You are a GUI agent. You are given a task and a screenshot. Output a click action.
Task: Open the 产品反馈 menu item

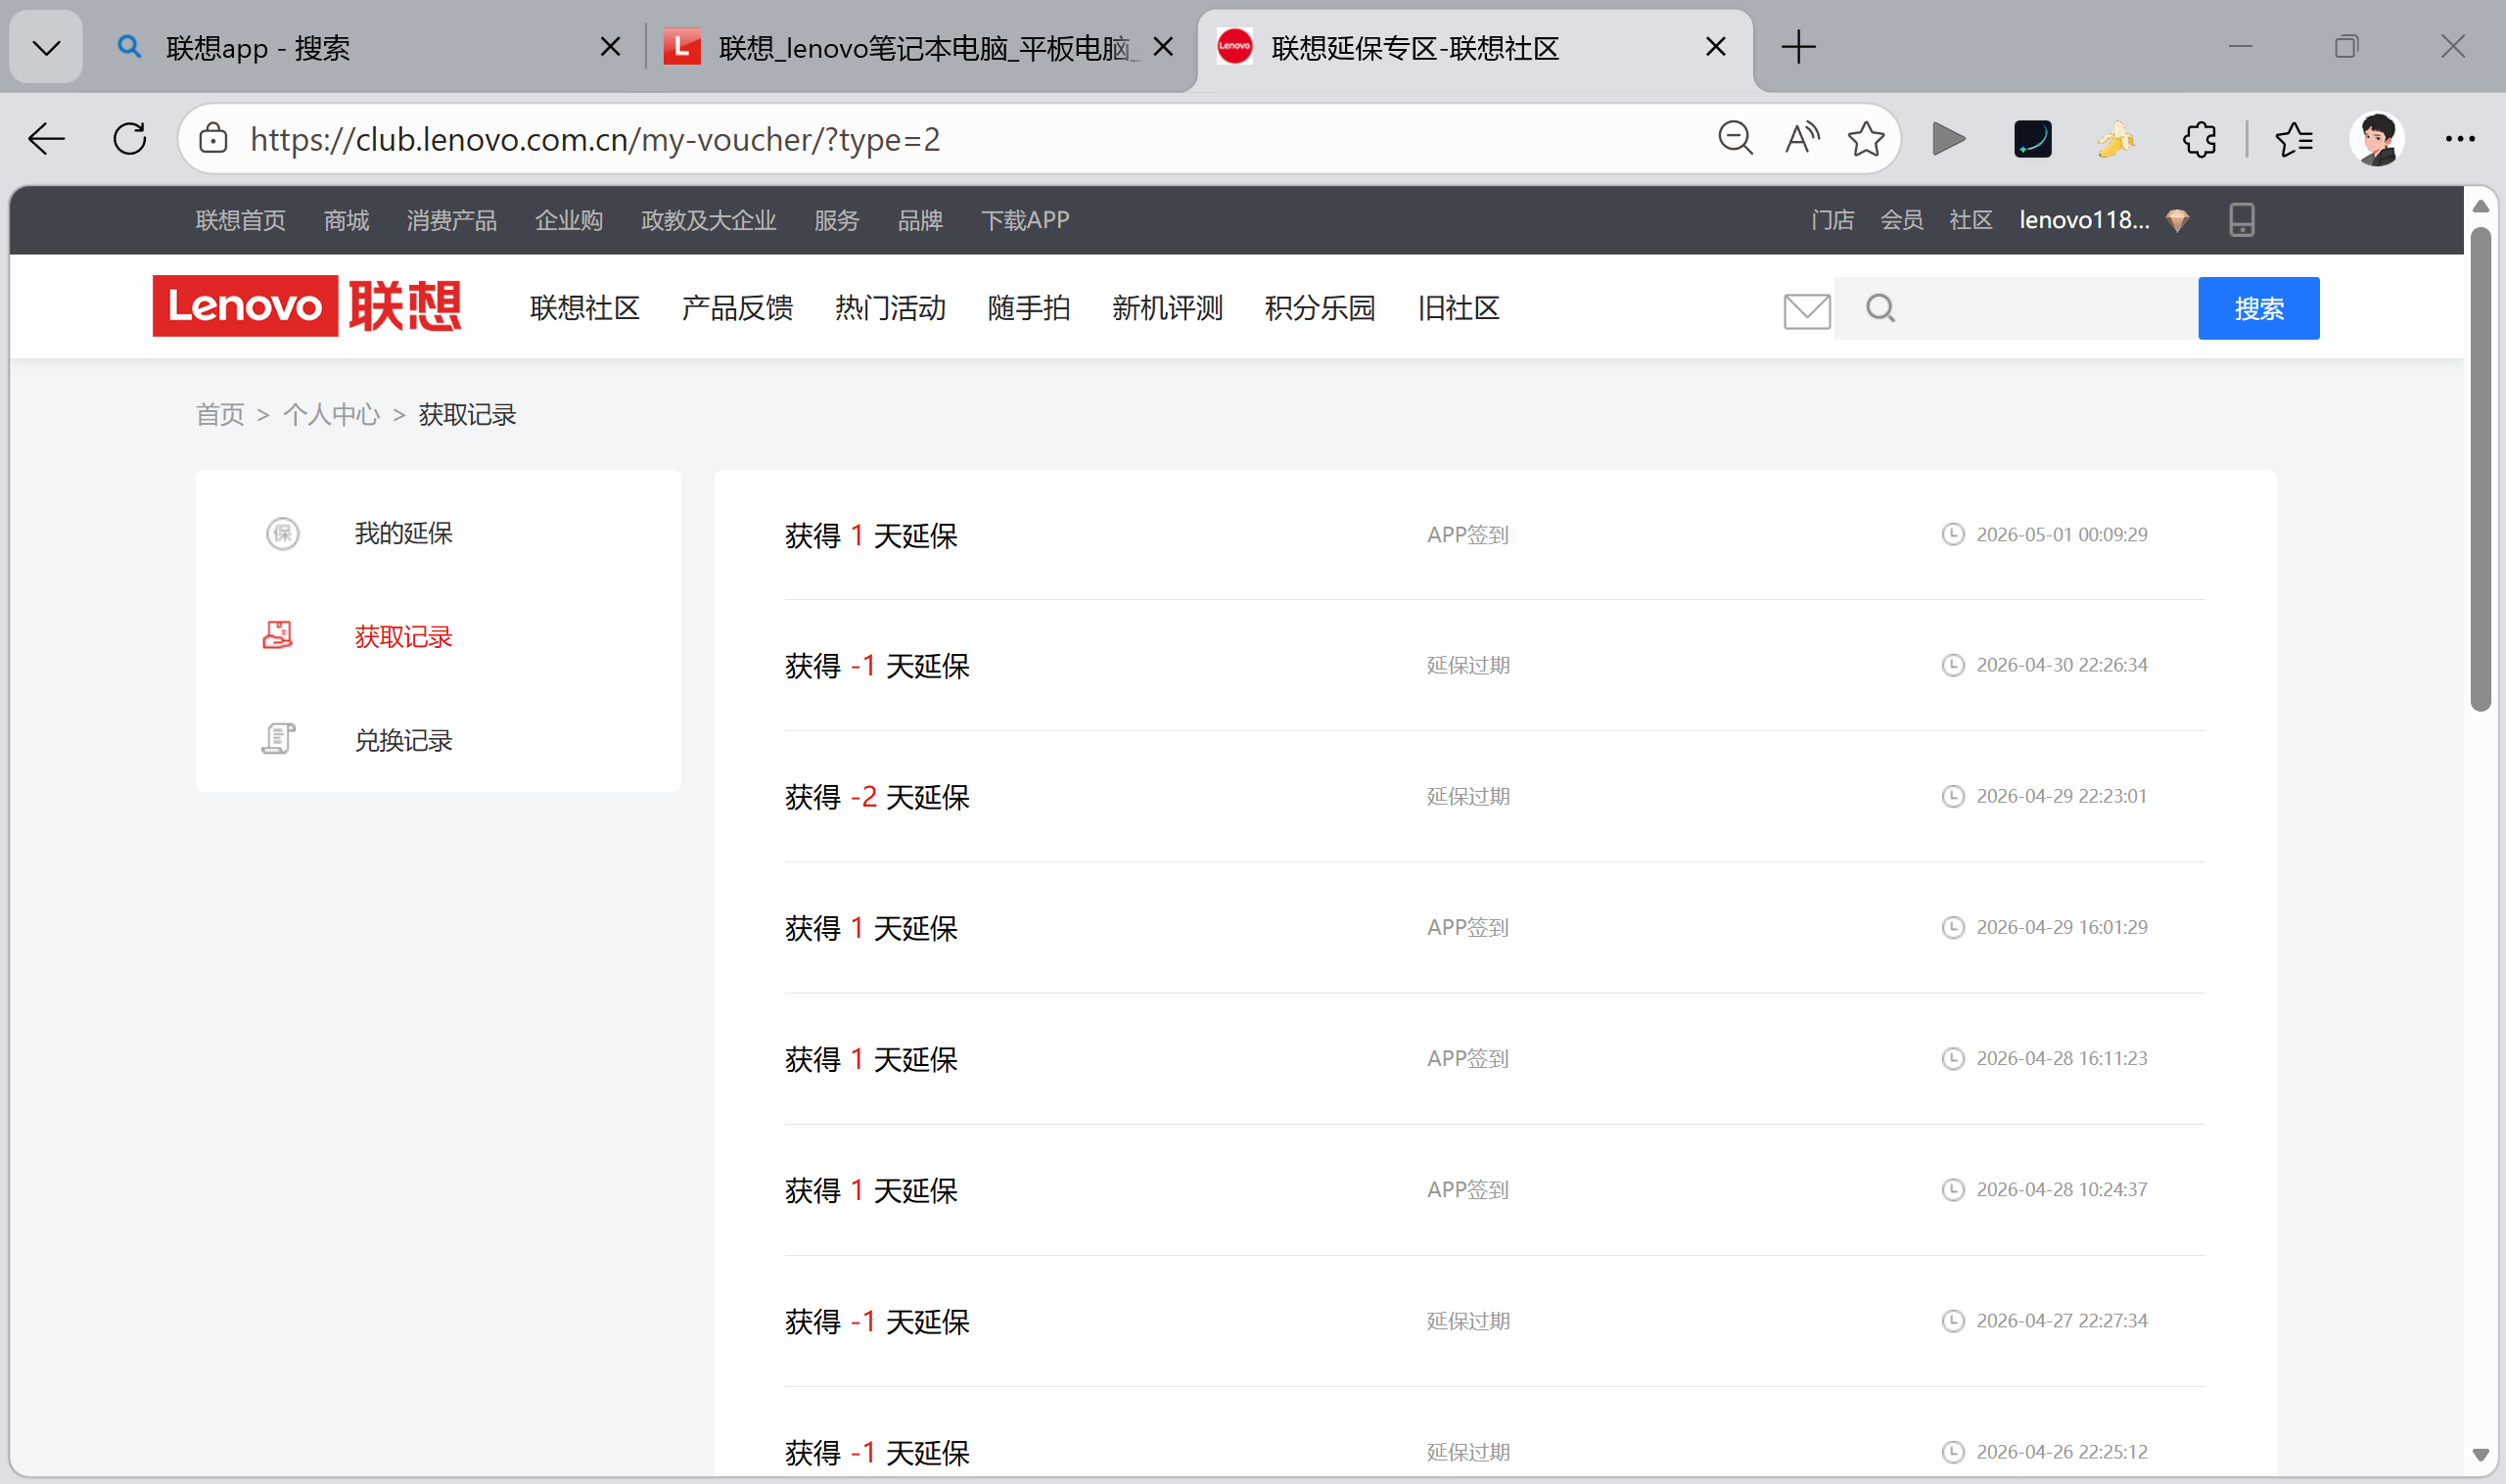coord(738,308)
